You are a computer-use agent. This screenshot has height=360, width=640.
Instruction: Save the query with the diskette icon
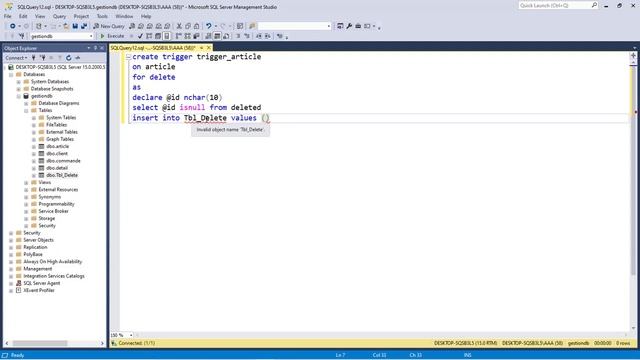click(75, 26)
